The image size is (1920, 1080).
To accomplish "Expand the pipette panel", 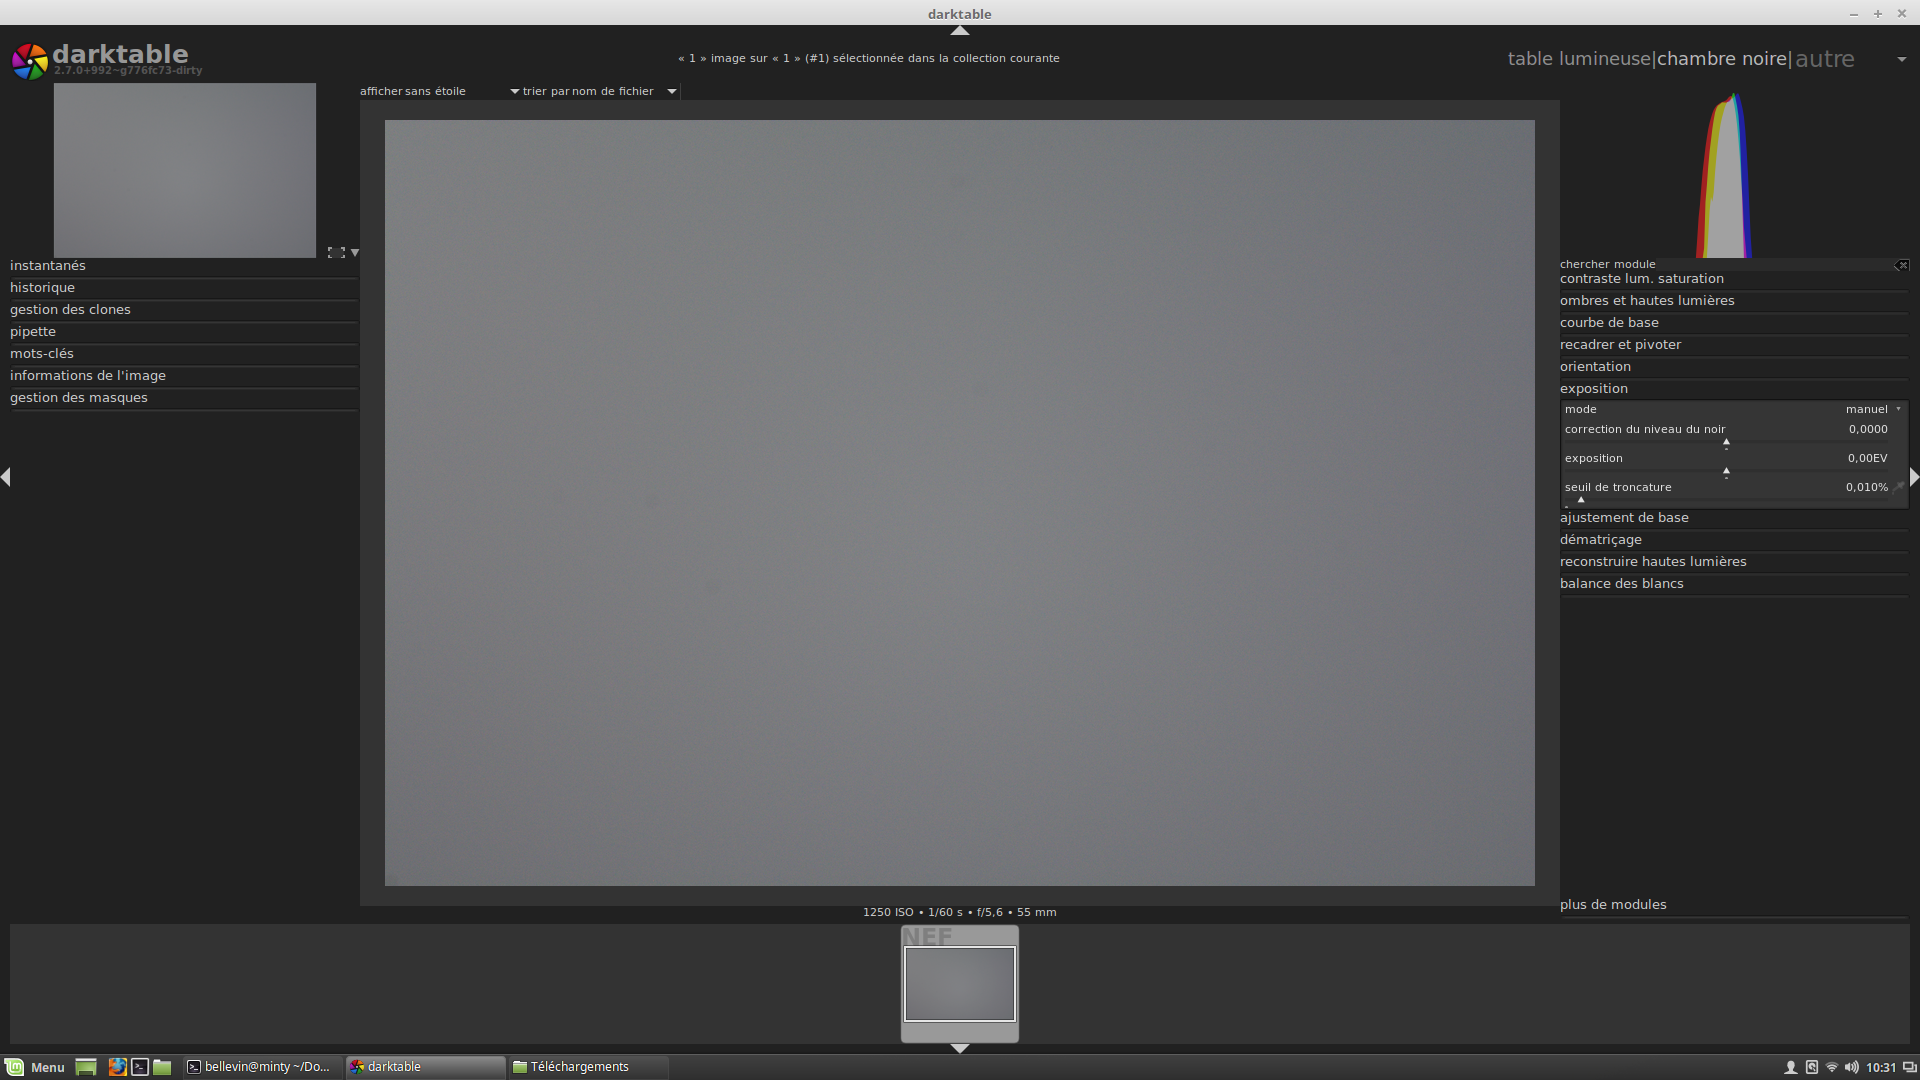I will [183, 332].
